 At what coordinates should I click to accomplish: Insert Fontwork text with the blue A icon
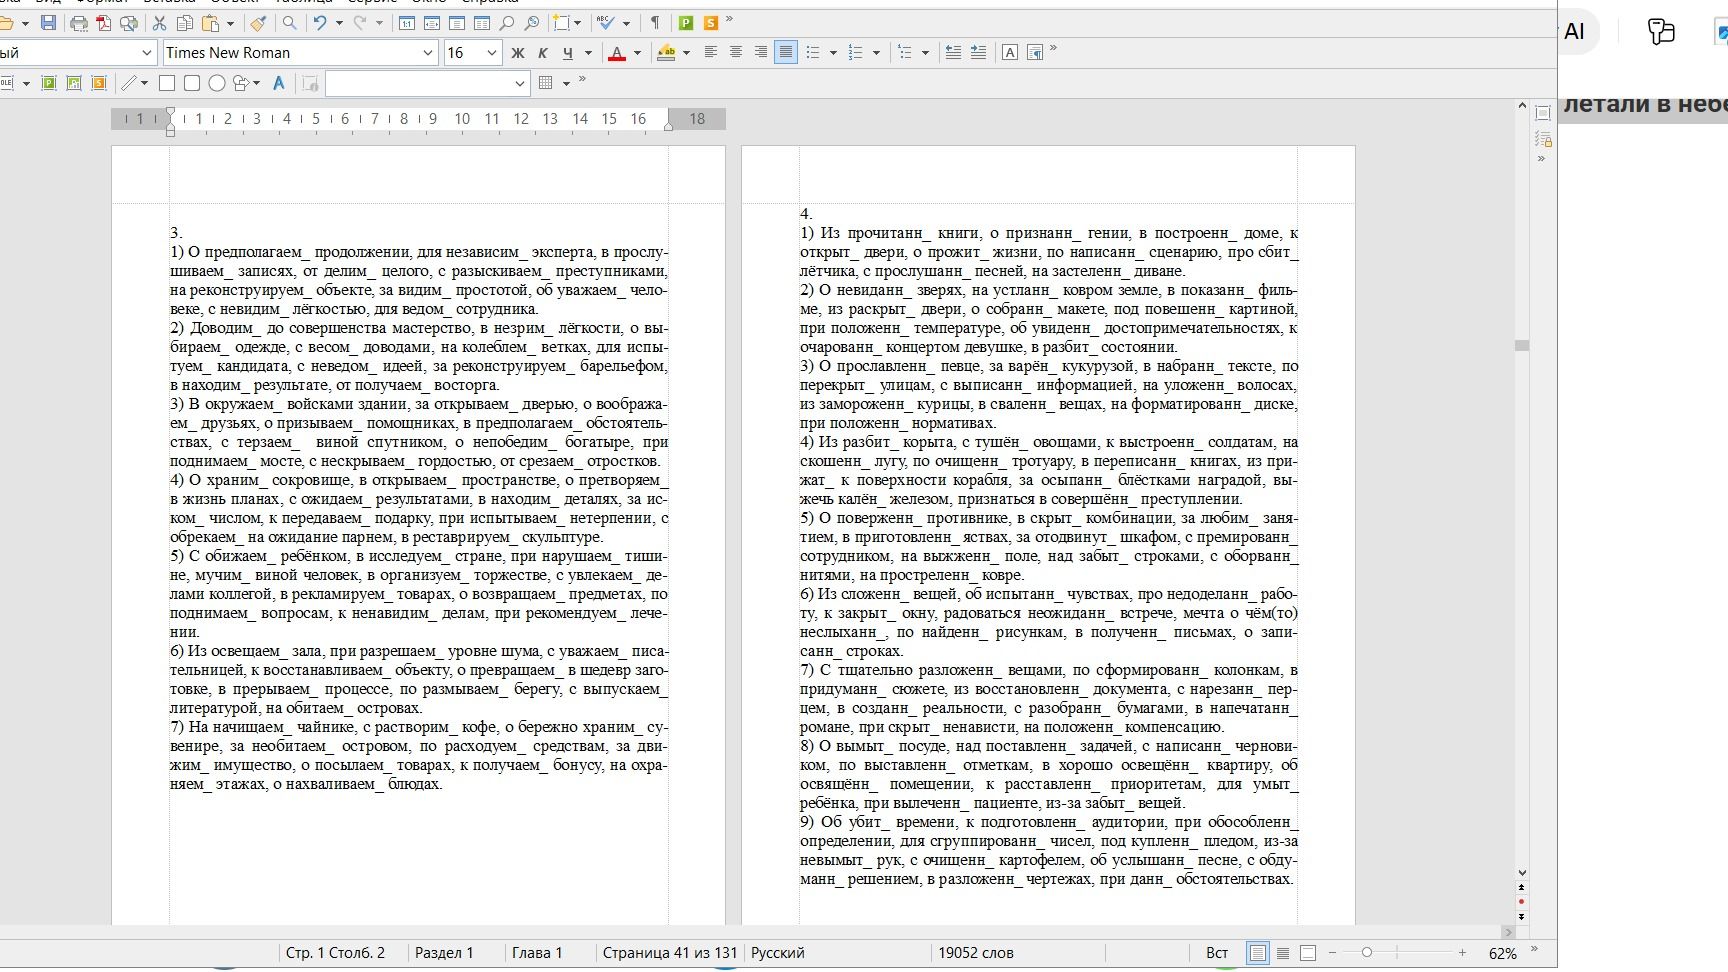(x=279, y=83)
